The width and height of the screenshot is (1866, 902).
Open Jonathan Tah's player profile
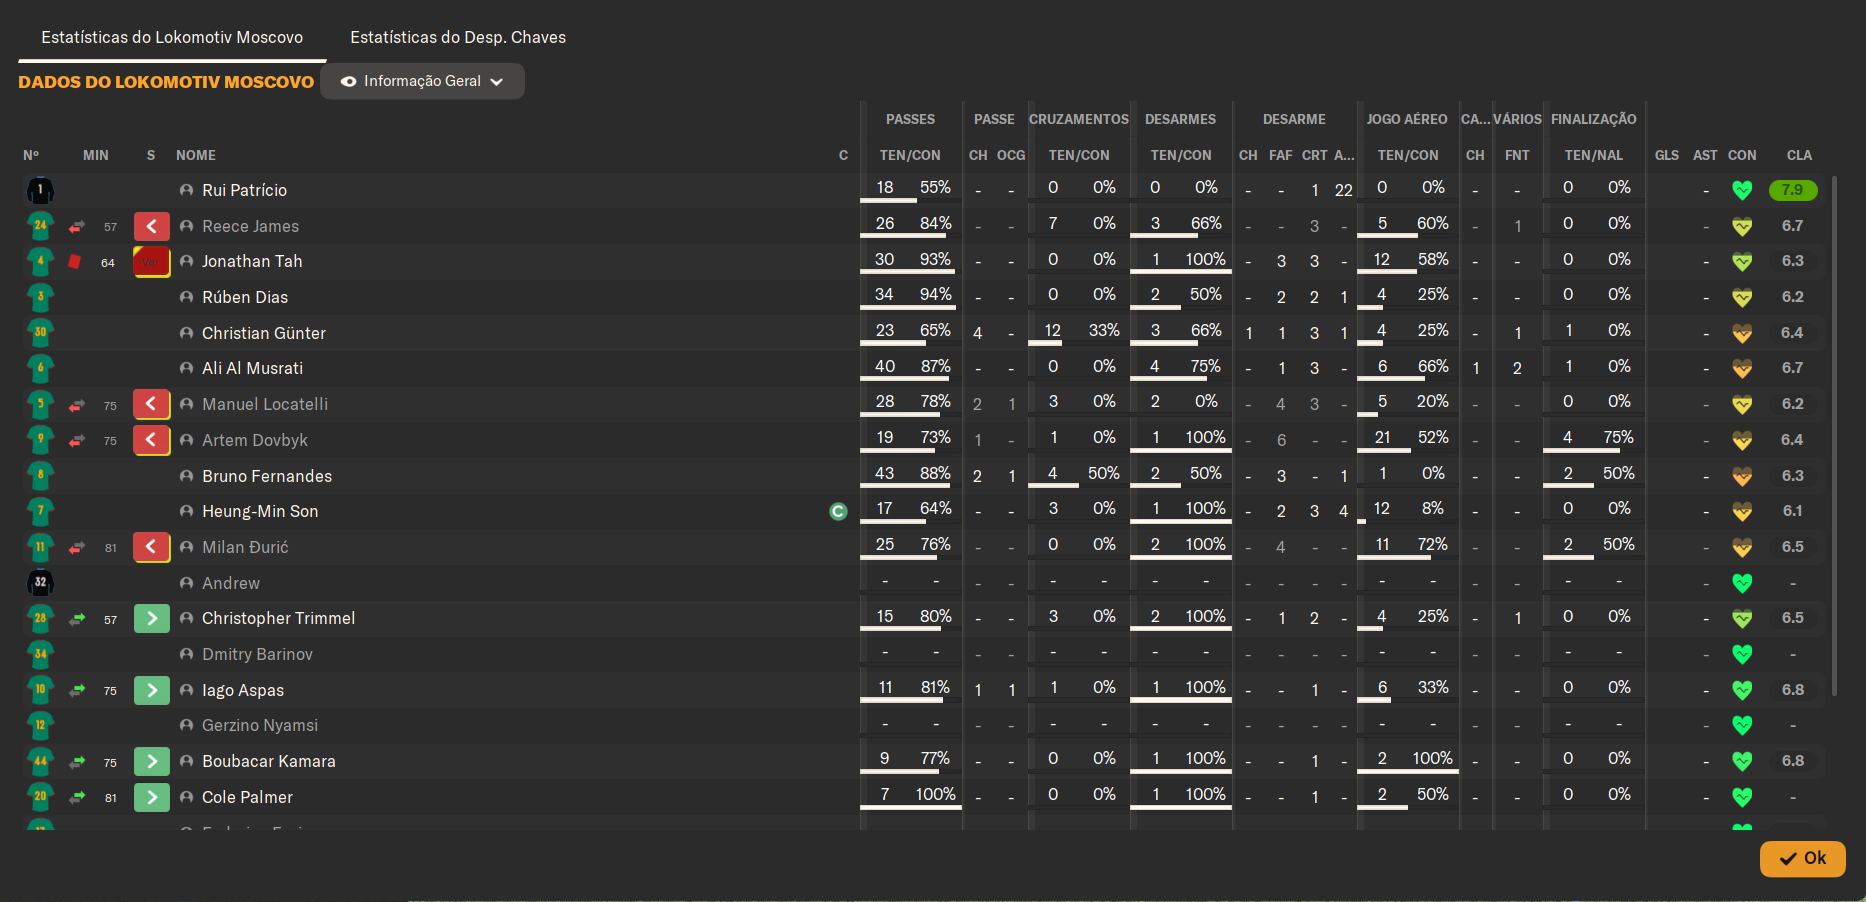click(252, 261)
